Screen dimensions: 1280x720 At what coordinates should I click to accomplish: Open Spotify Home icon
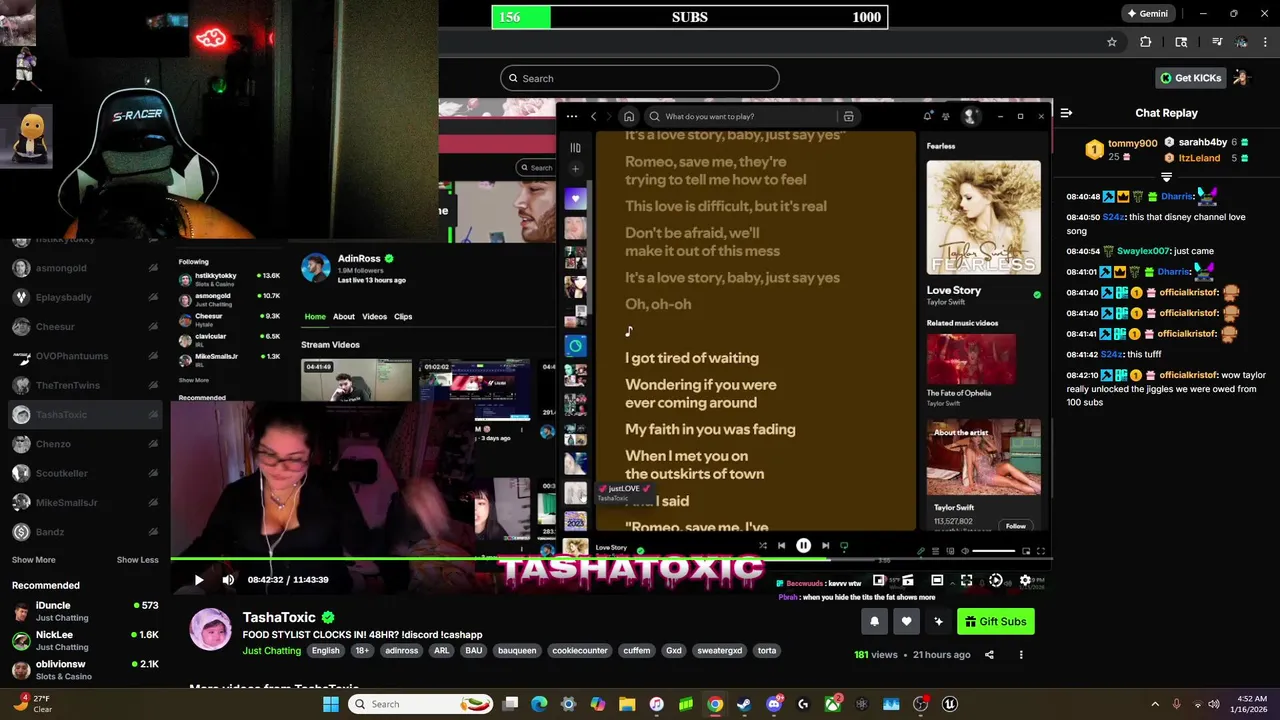click(x=628, y=116)
